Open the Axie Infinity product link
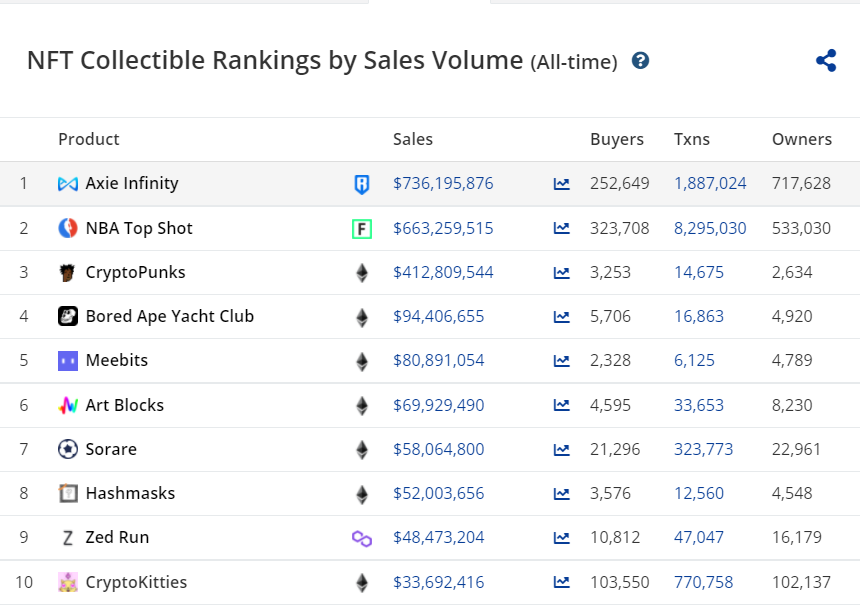 click(x=132, y=183)
